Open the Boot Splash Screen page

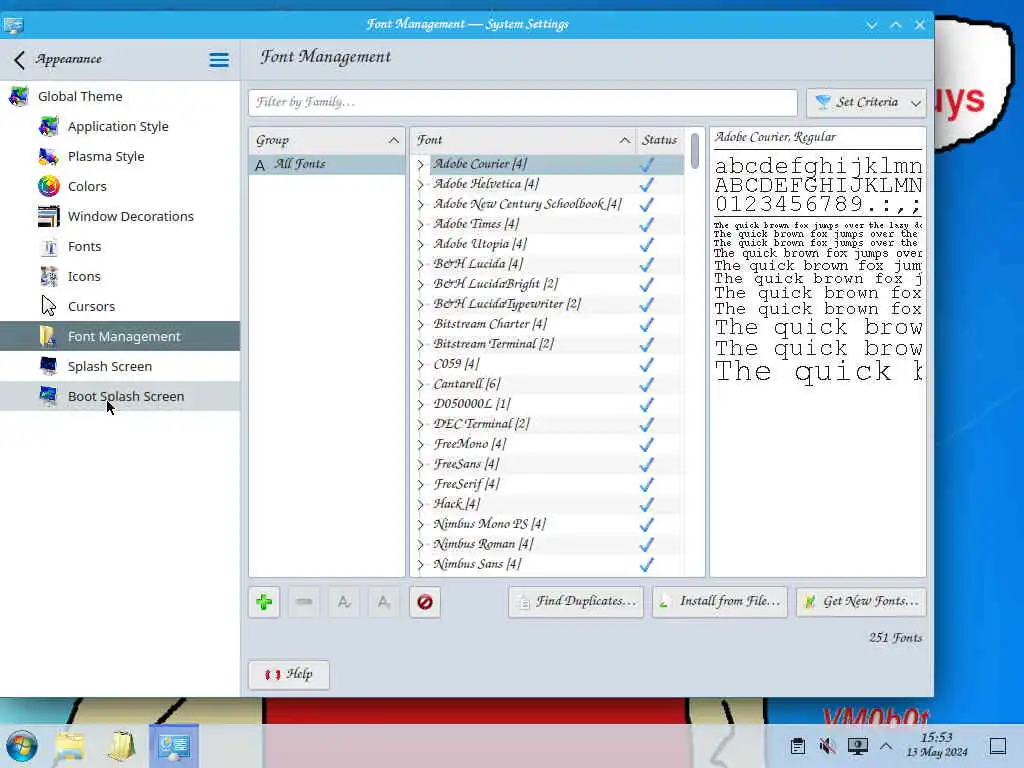coord(120,396)
